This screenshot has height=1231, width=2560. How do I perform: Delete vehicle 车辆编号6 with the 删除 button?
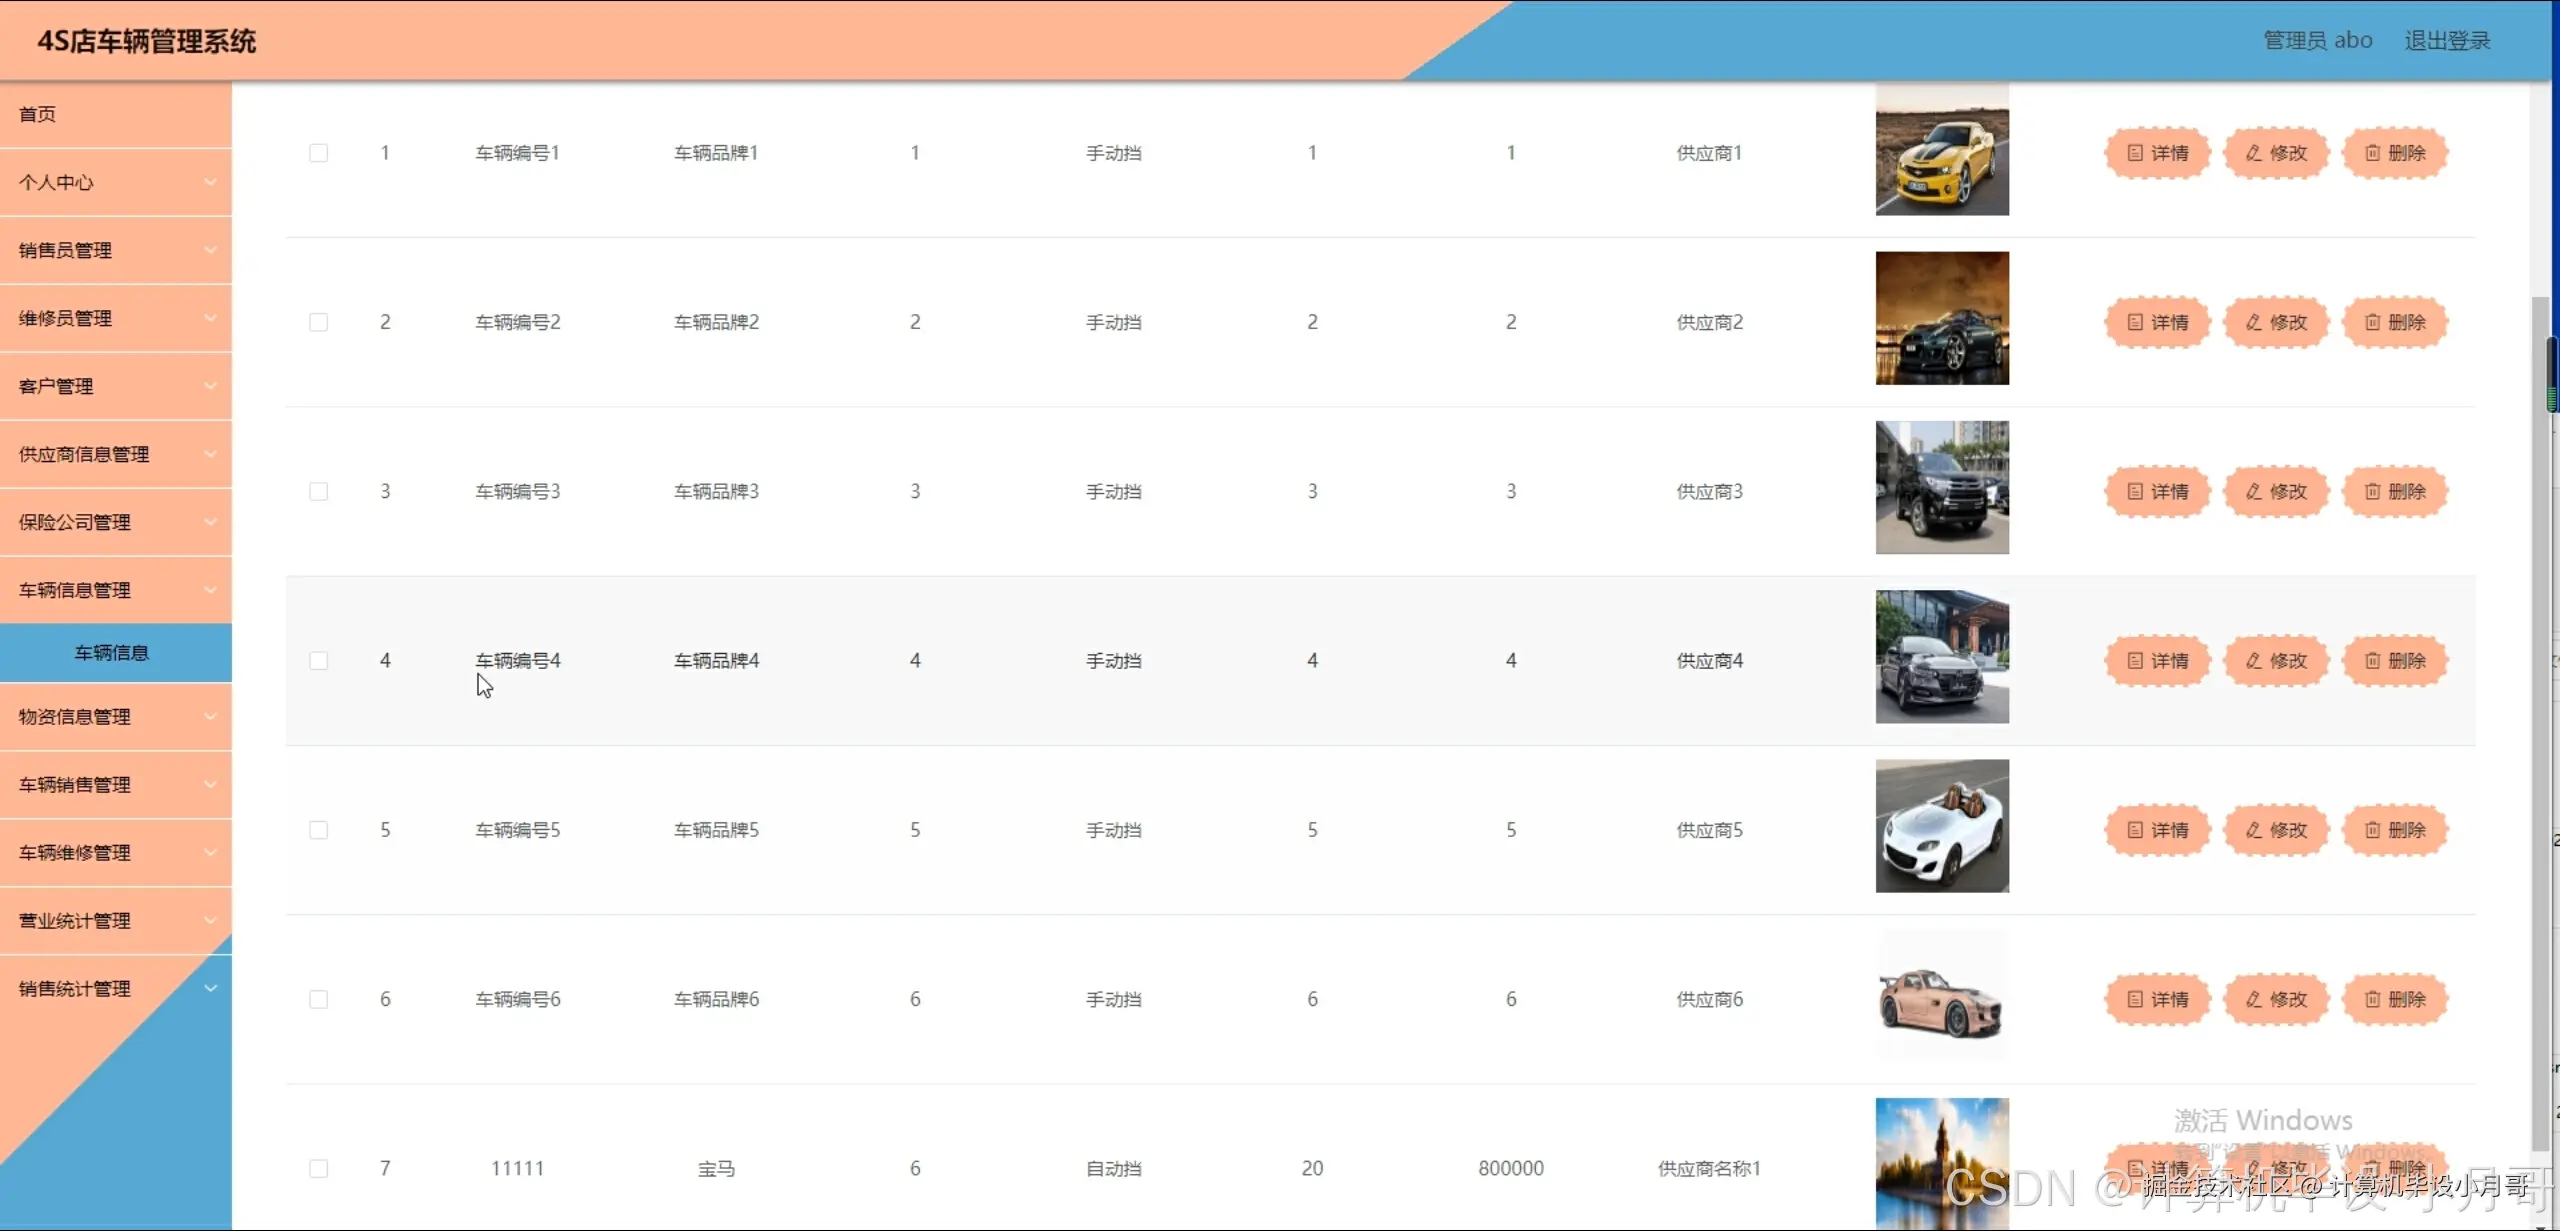(x=2395, y=999)
